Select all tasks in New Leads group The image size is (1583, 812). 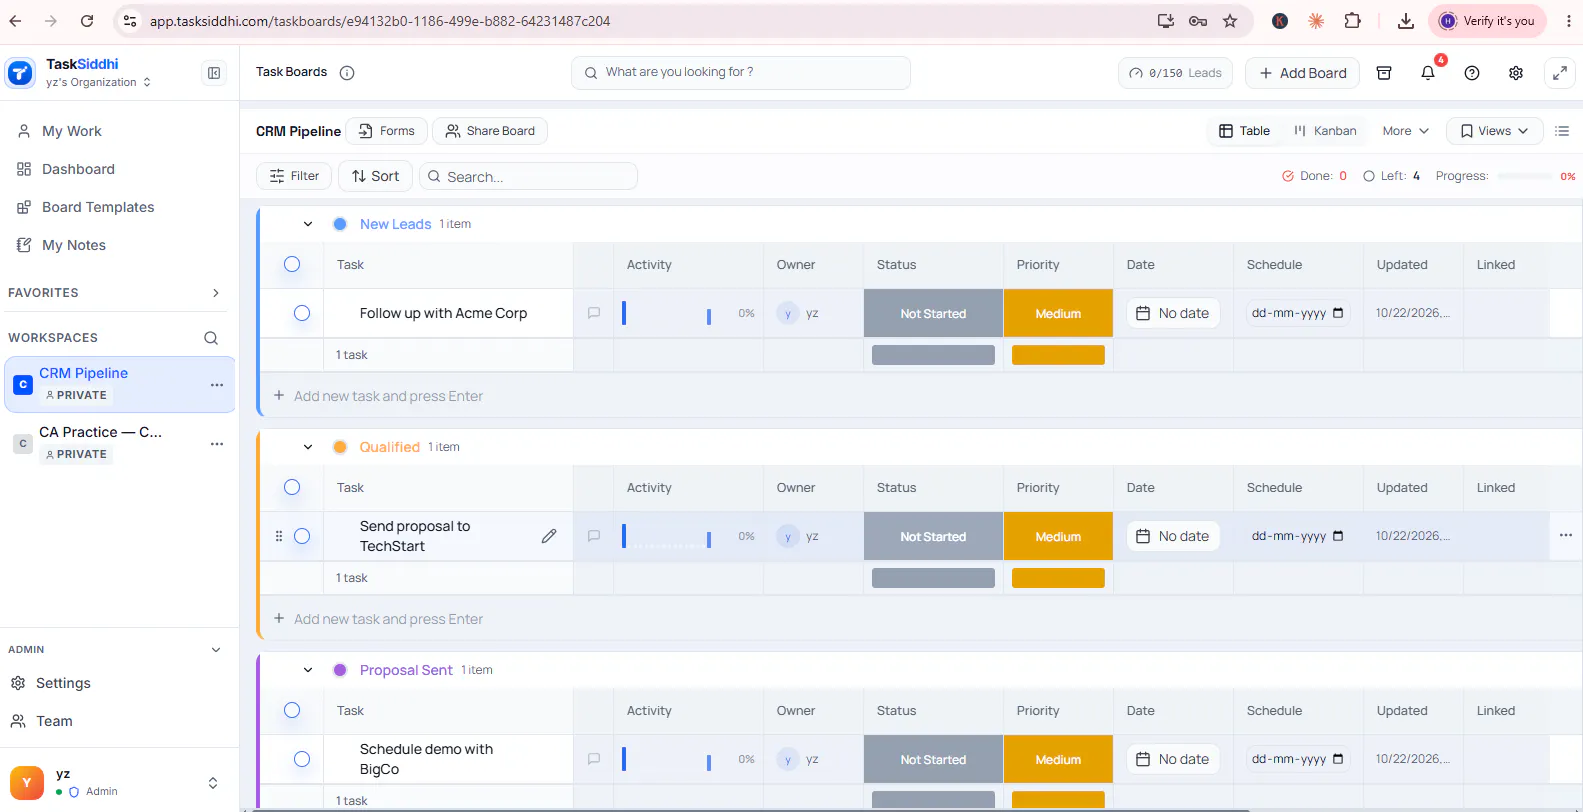tap(292, 264)
